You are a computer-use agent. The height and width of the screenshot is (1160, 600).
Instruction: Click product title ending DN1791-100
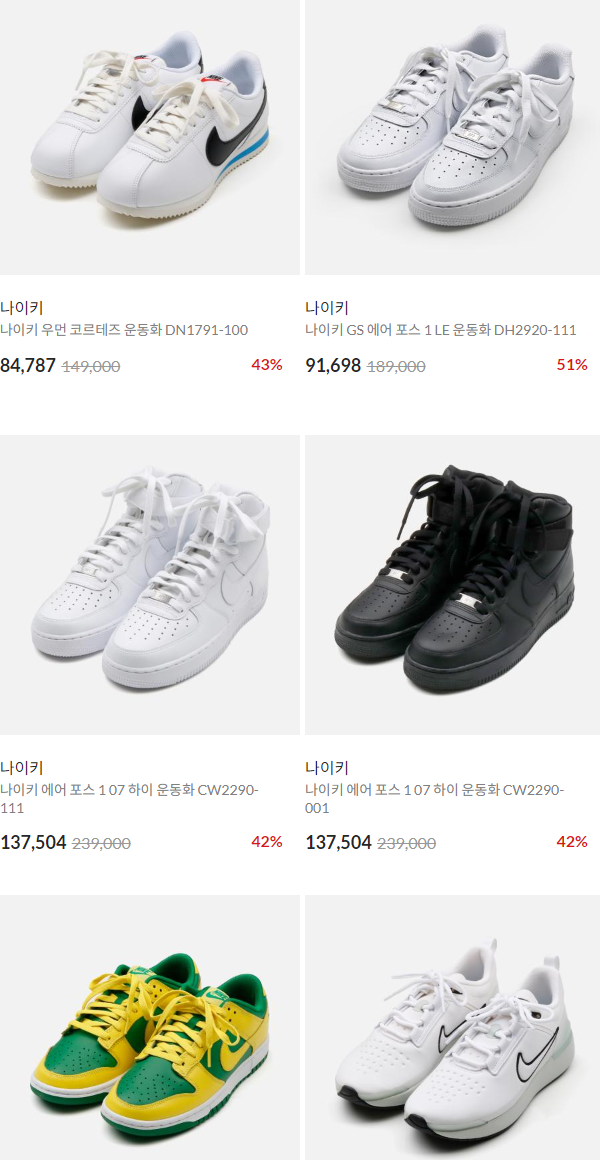tap(124, 330)
